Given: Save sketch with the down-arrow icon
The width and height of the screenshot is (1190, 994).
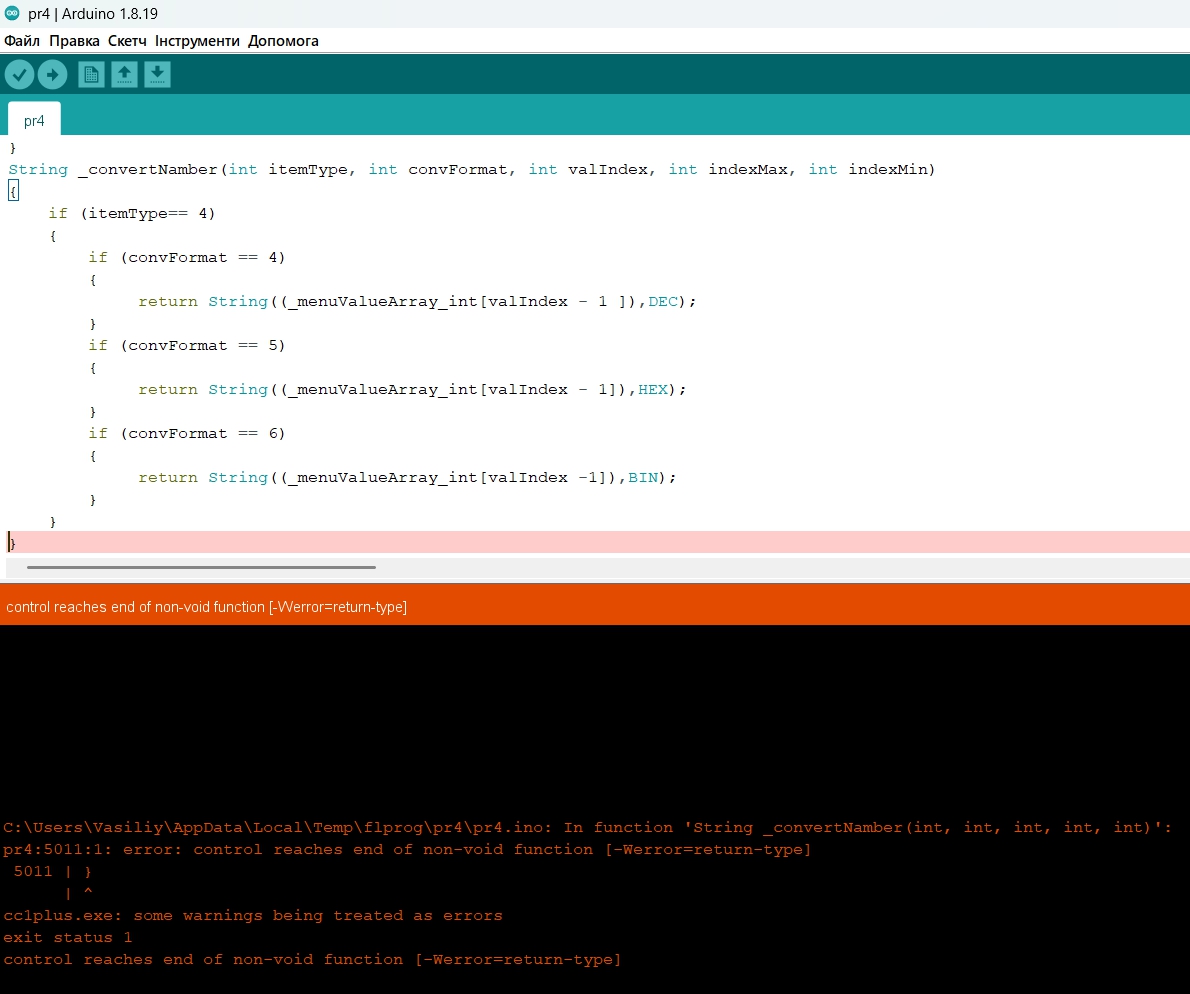Looking at the screenshot, I should point(157,74).
